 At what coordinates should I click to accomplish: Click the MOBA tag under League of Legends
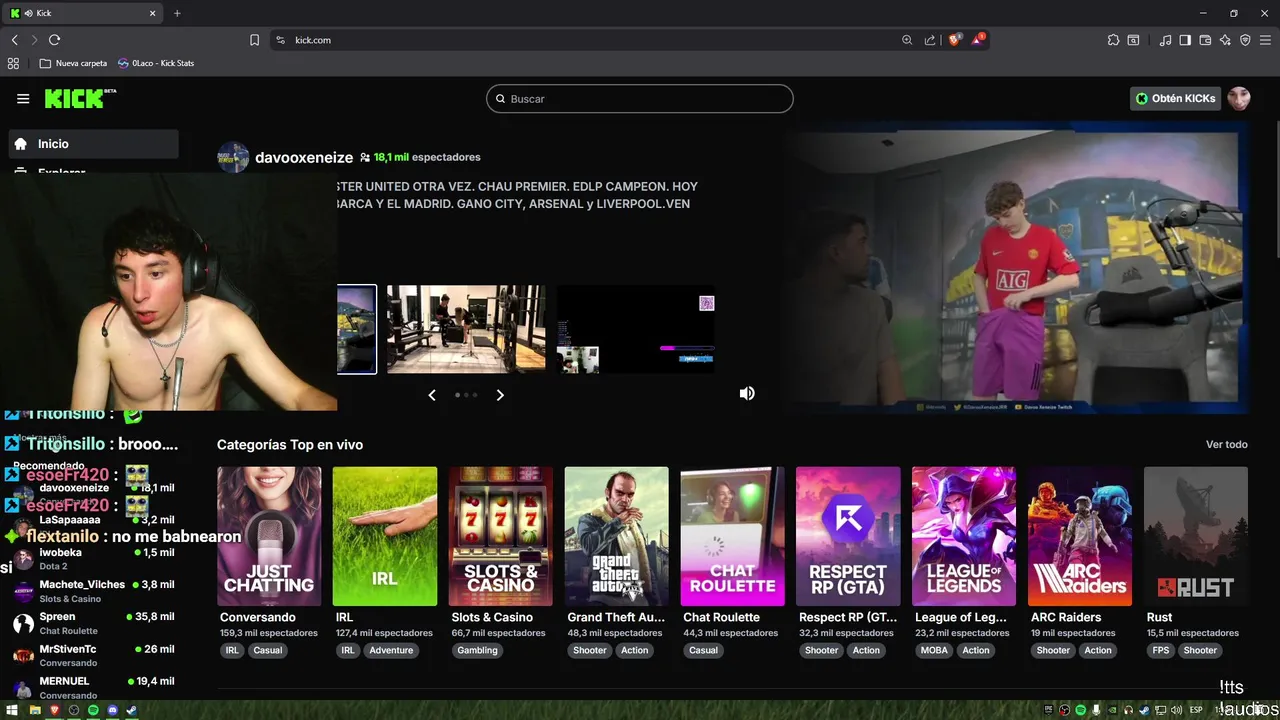tap(934, 650)
